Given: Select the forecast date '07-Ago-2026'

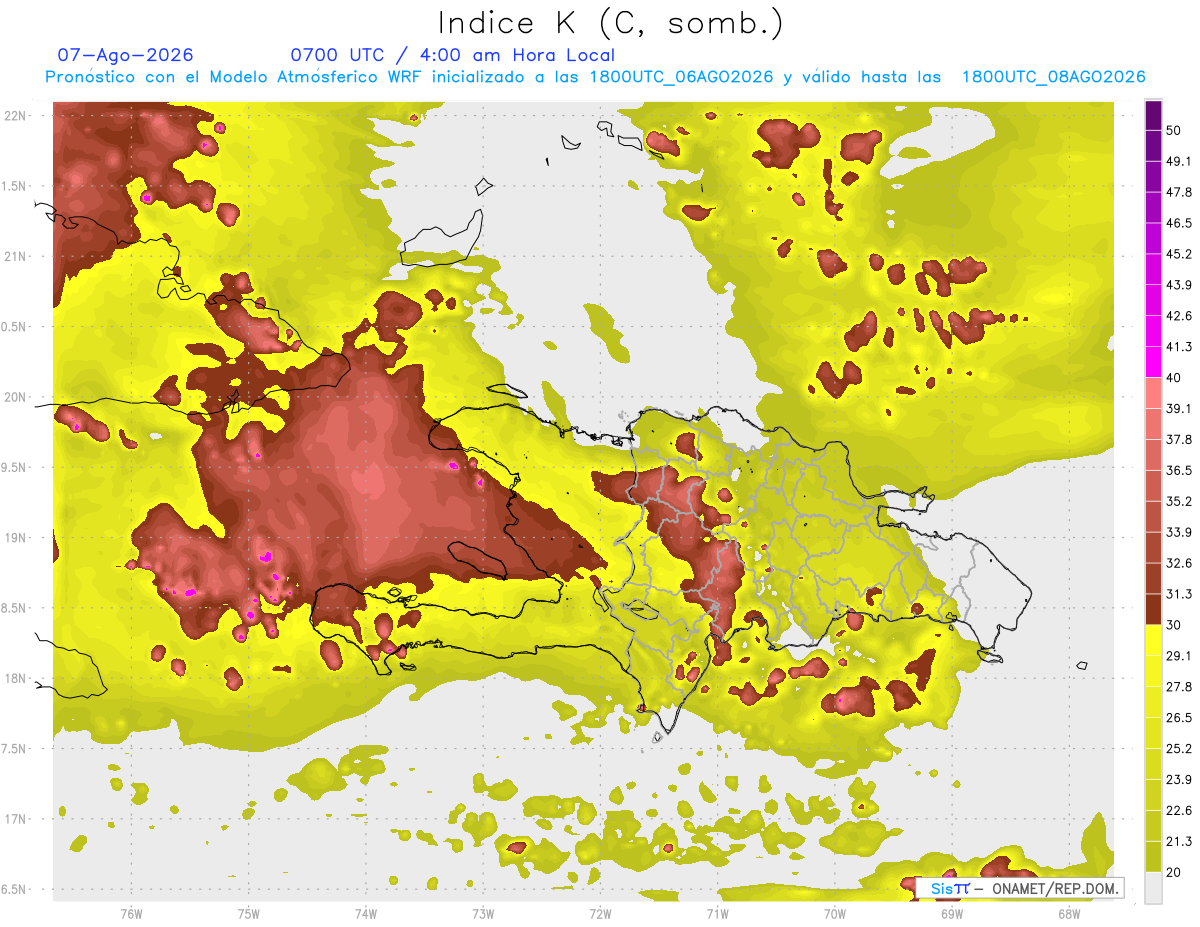Looking at the screenshot, I should (126, 55).
